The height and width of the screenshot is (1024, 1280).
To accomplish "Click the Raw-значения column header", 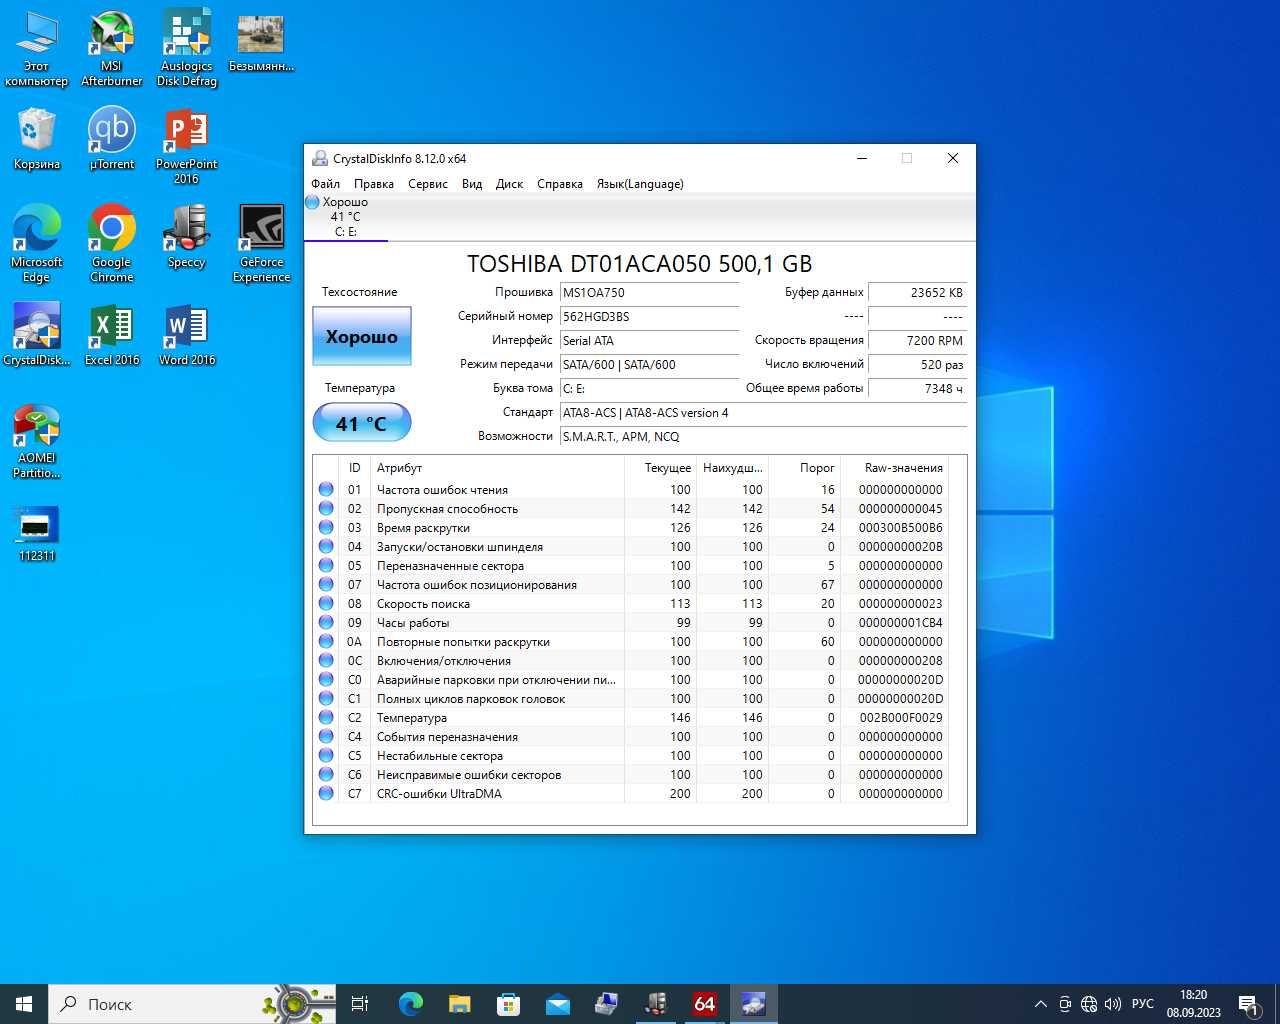I will [894, 468].
